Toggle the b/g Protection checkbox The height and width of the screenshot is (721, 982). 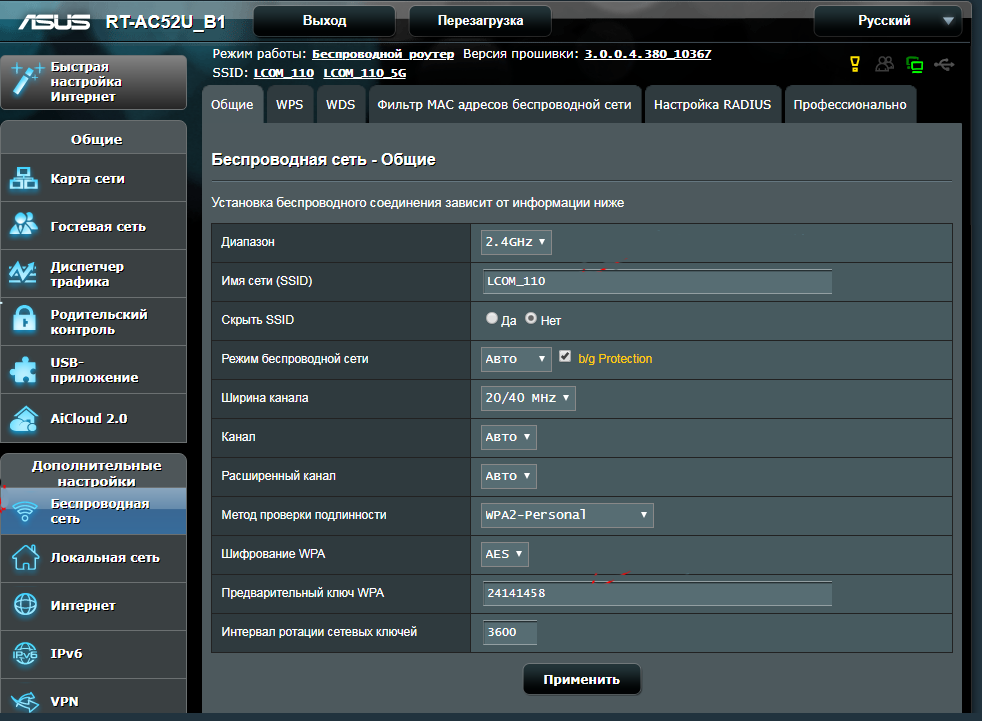click(x=565, y=356)
